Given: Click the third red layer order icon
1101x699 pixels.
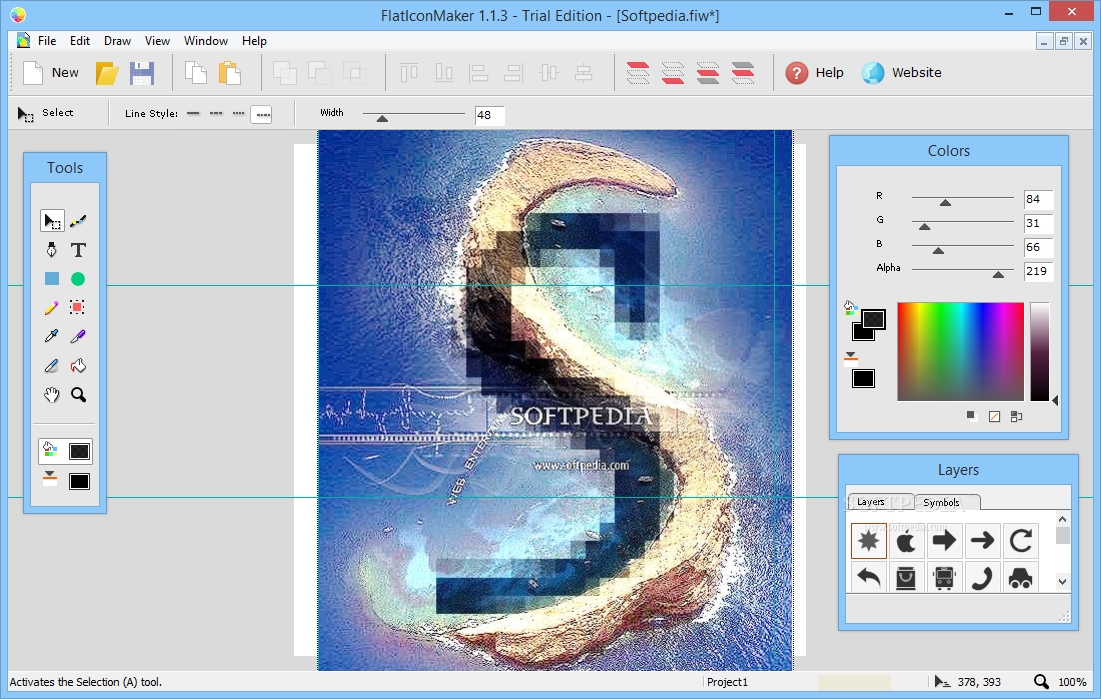Looking at the screenshot, I should click(x=708, y=73).
